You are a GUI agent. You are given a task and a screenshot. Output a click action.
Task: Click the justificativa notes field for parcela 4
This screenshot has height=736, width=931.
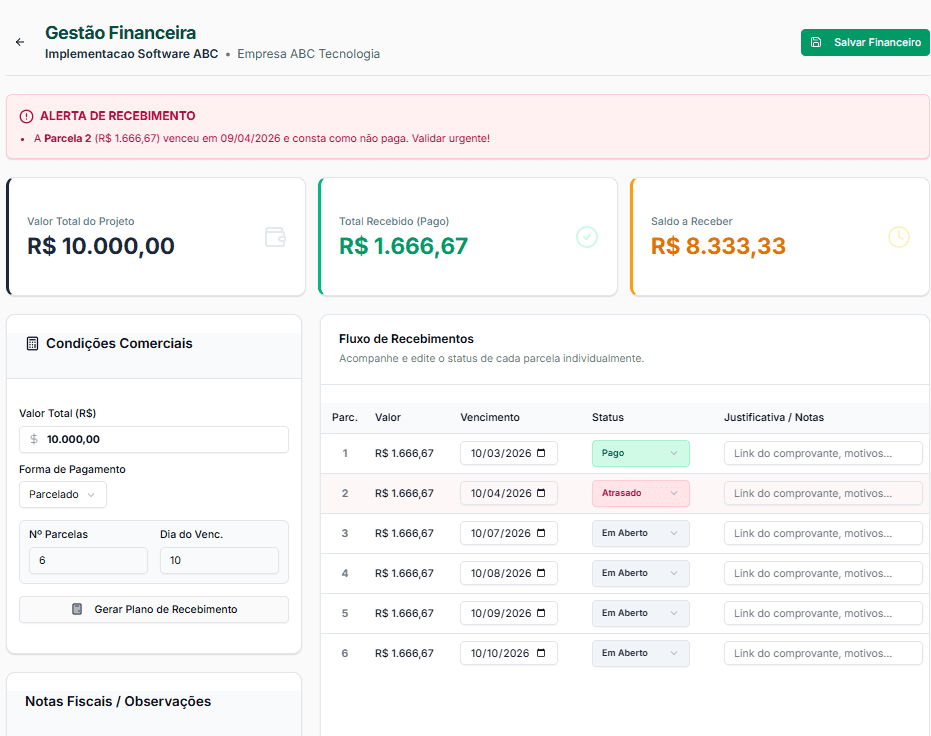823,573
